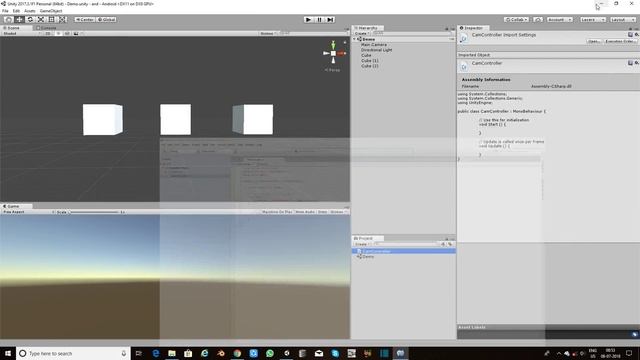Open the GameObject menu
This screenshot has width=640, height=360.
[51, 11]
